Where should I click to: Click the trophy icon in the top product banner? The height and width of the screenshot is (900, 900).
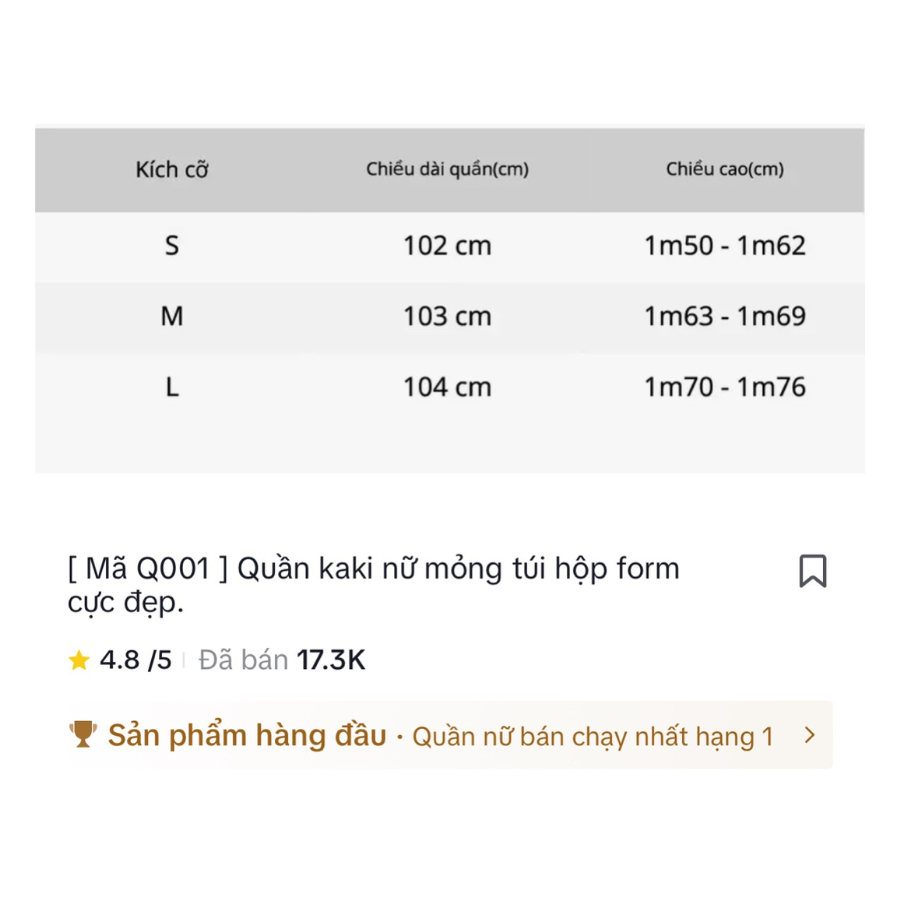83,734
